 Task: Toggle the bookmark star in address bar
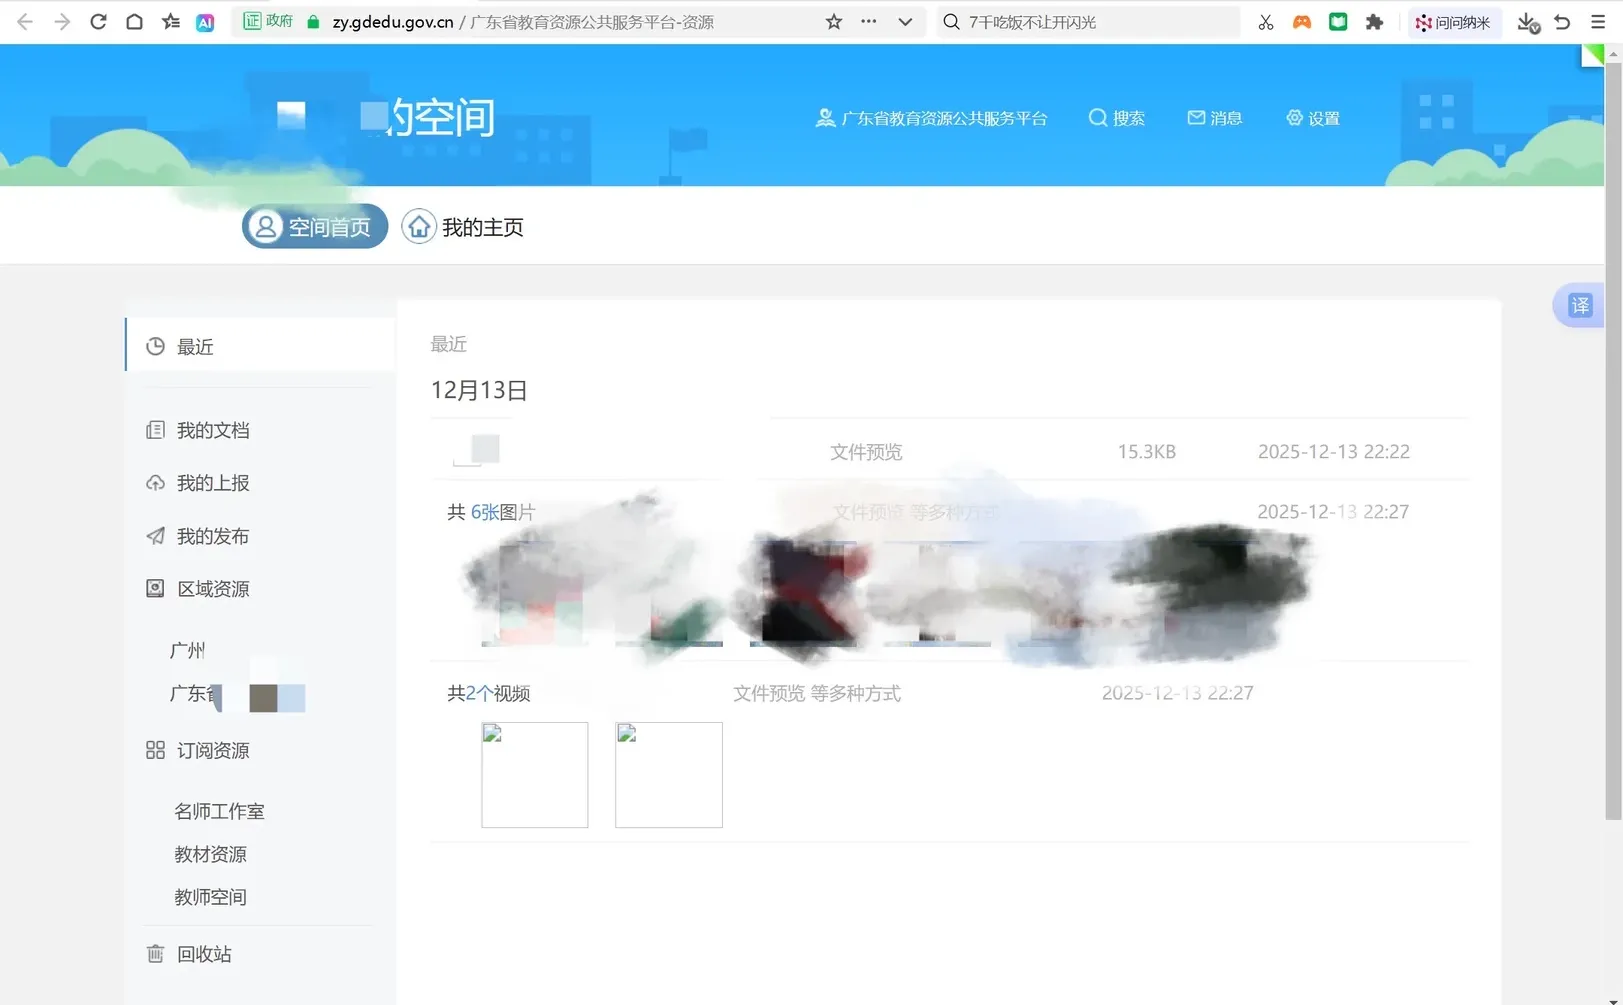(833, 21)
